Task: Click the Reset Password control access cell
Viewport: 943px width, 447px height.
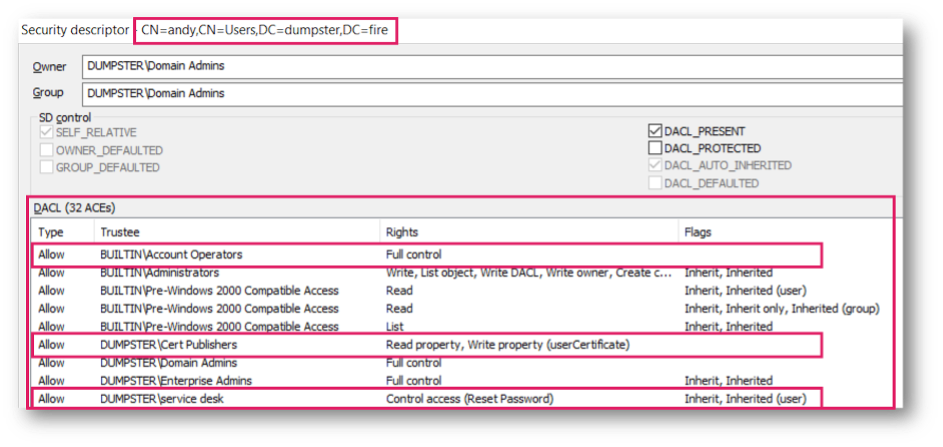Action: (470, 399)
